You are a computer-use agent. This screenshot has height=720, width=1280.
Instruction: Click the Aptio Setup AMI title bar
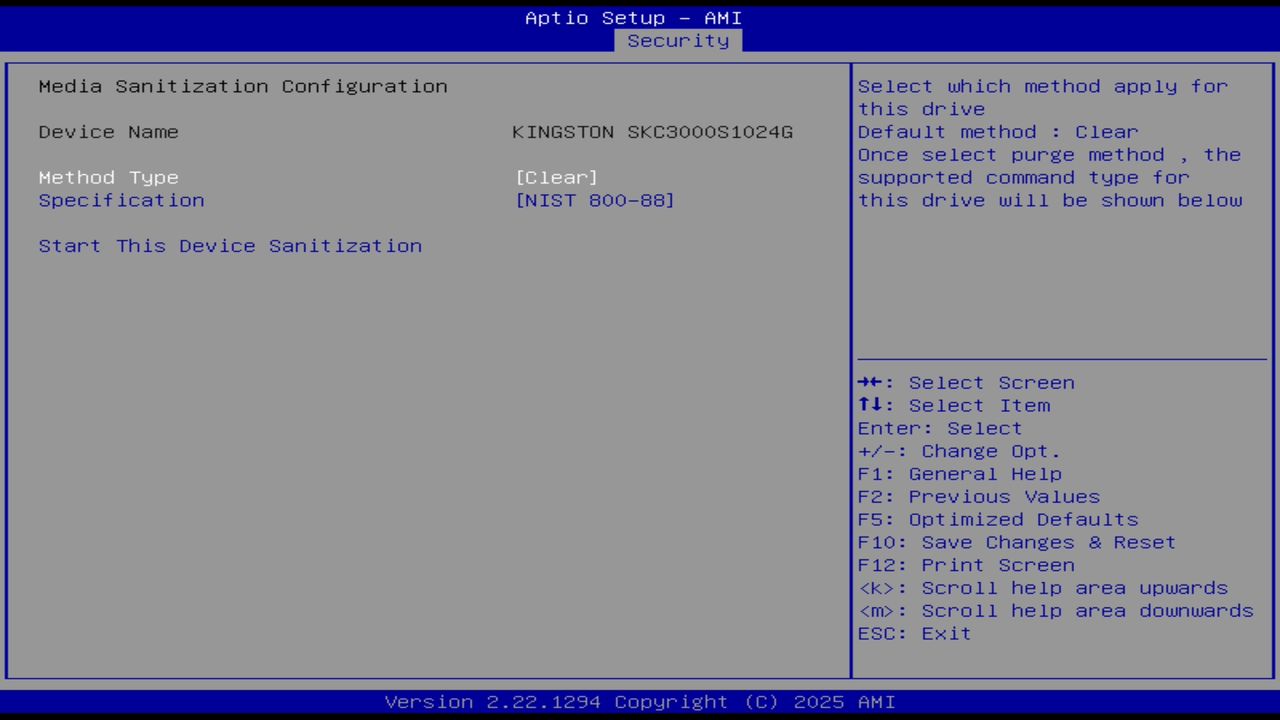click(x=634, y=17)
